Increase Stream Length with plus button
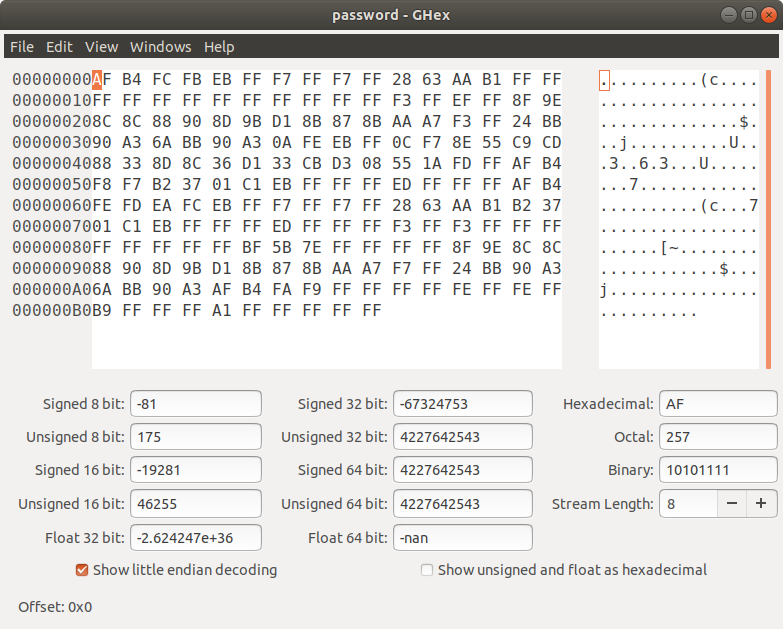This screenshot has width=783, height=629. [761, 503]
